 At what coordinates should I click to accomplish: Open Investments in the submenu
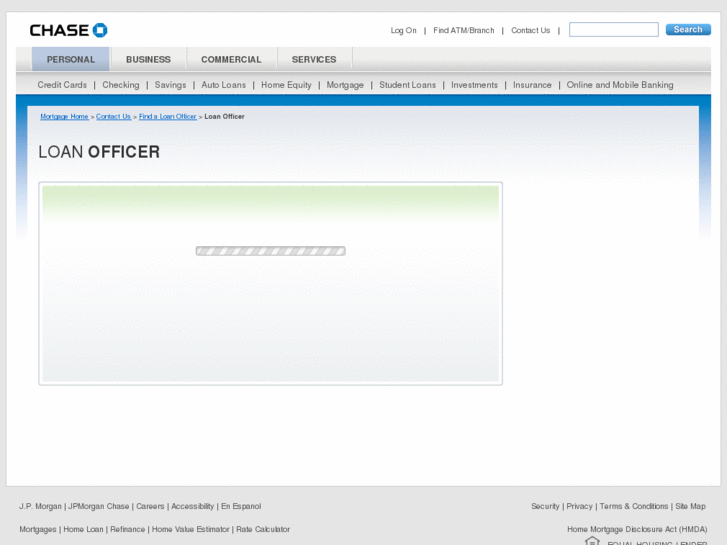474,85
